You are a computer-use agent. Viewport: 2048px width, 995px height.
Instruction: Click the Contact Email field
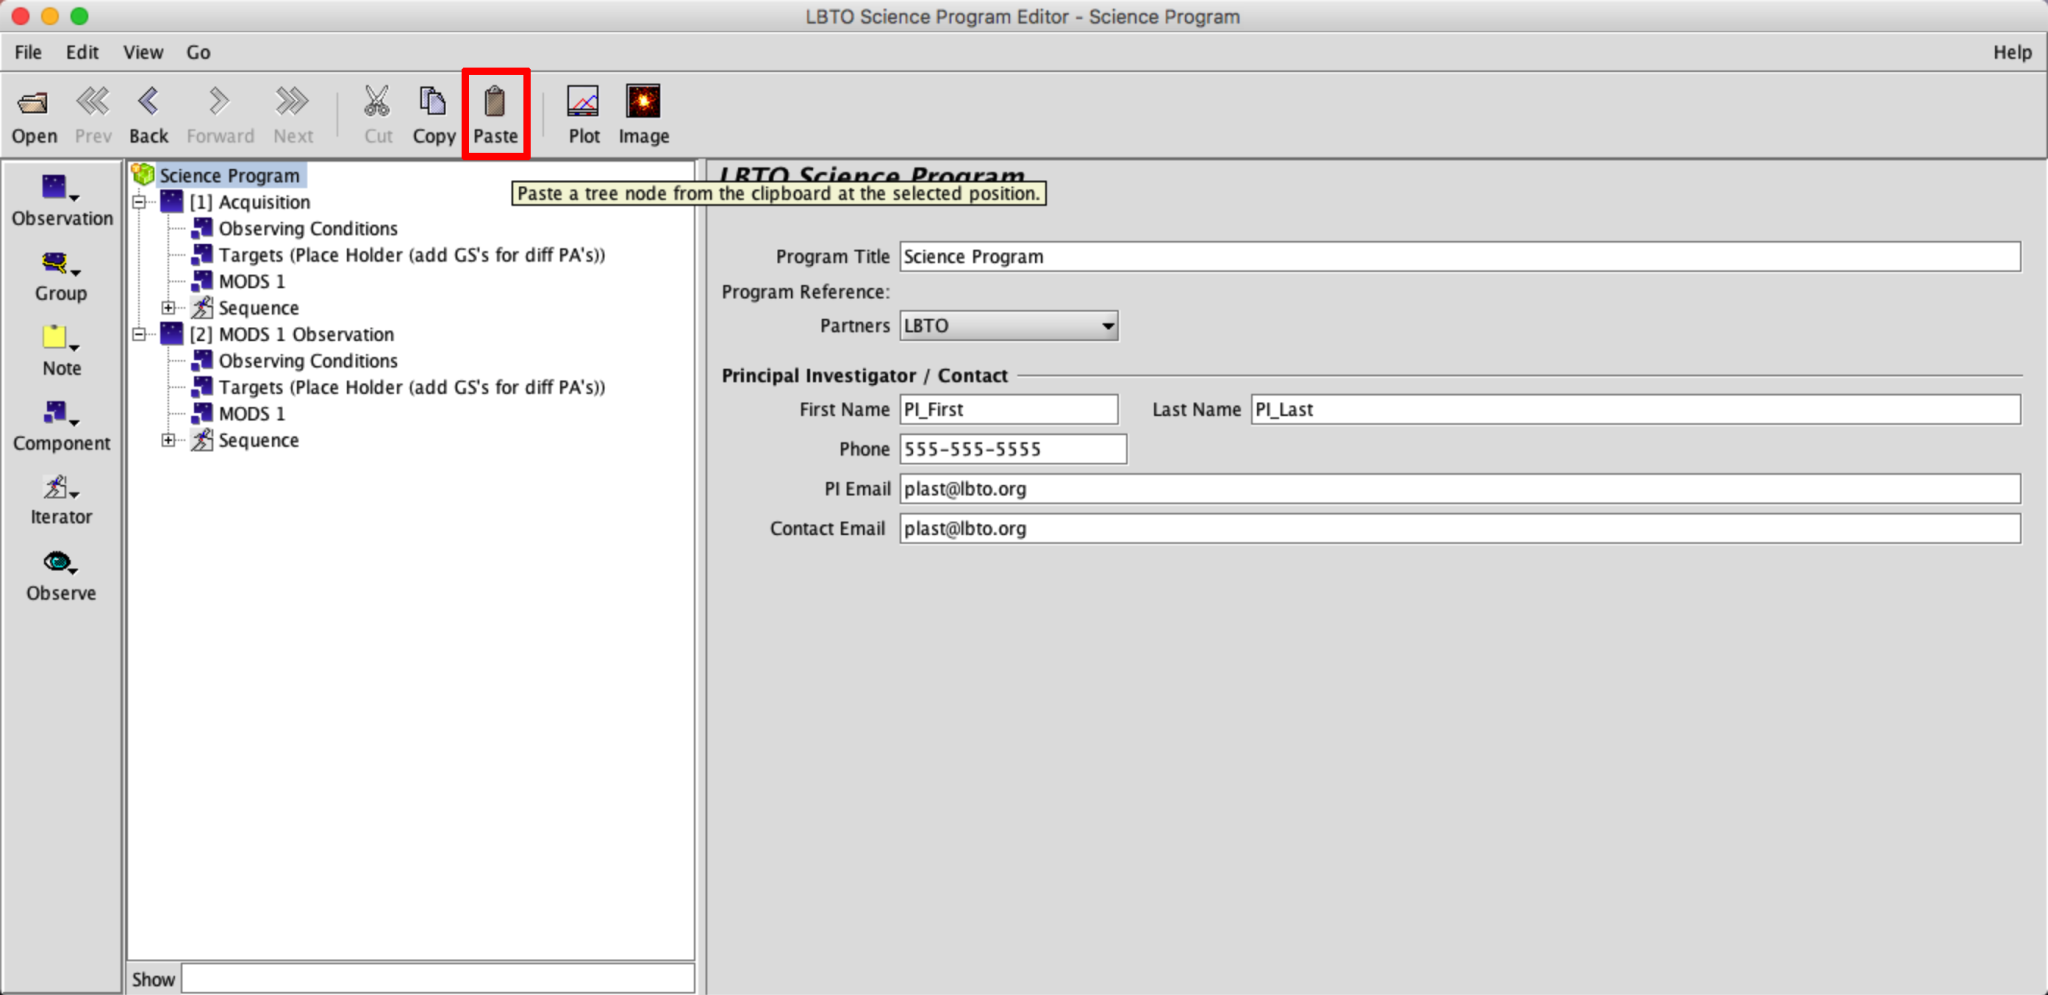(1460, 528)
